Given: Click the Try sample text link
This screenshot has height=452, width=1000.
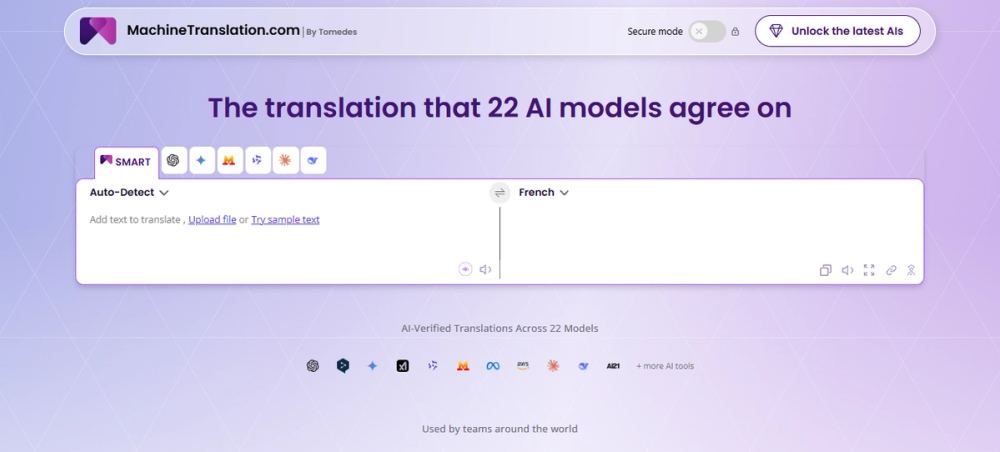Looking at the screenshot, I should click(x=285, y=219).
